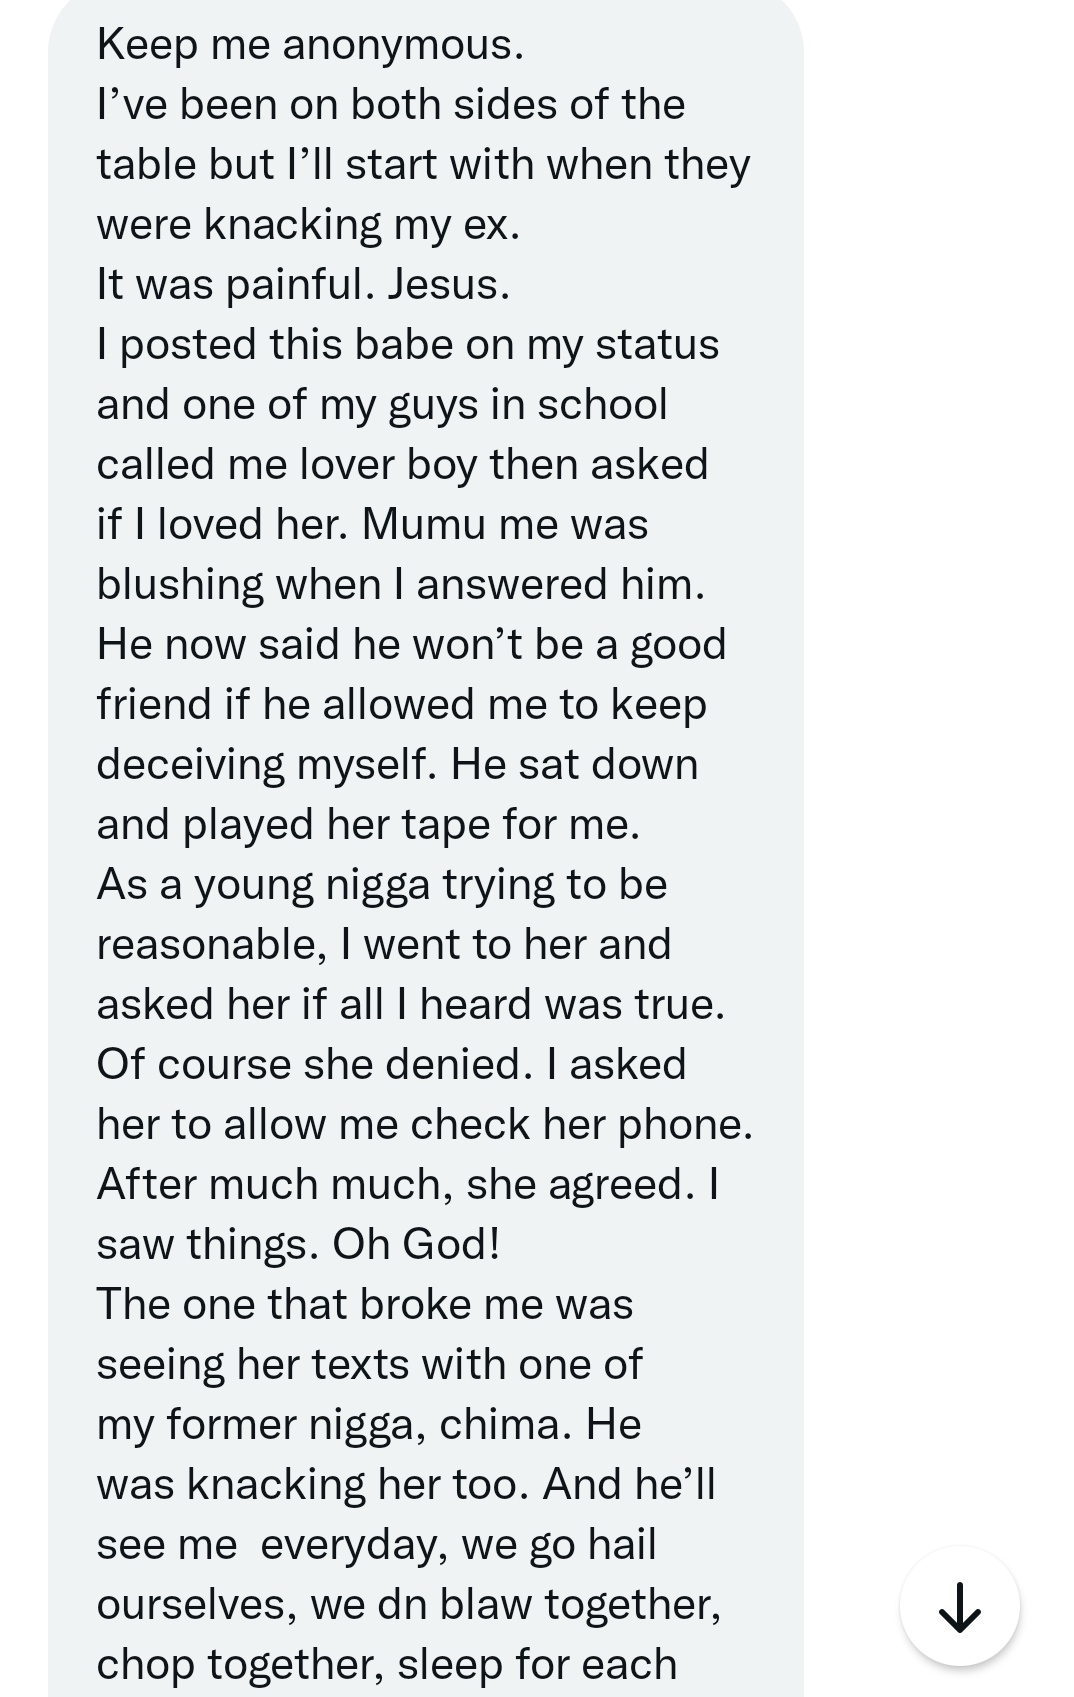Click the line 'blushing when I answered him.'

401,585
